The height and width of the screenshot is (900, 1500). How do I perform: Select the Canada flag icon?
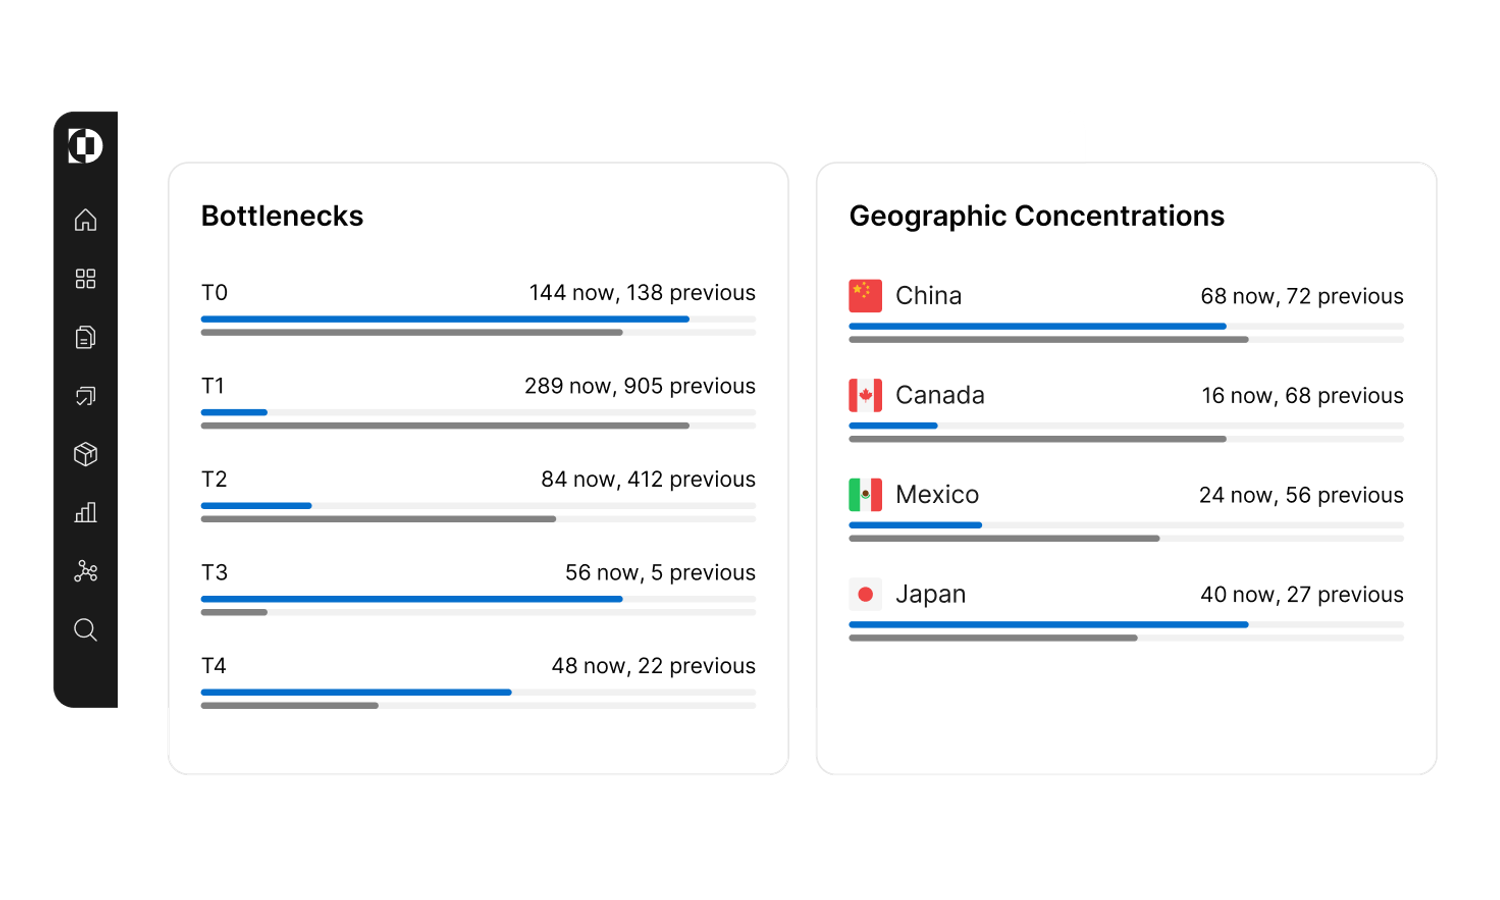864,395
